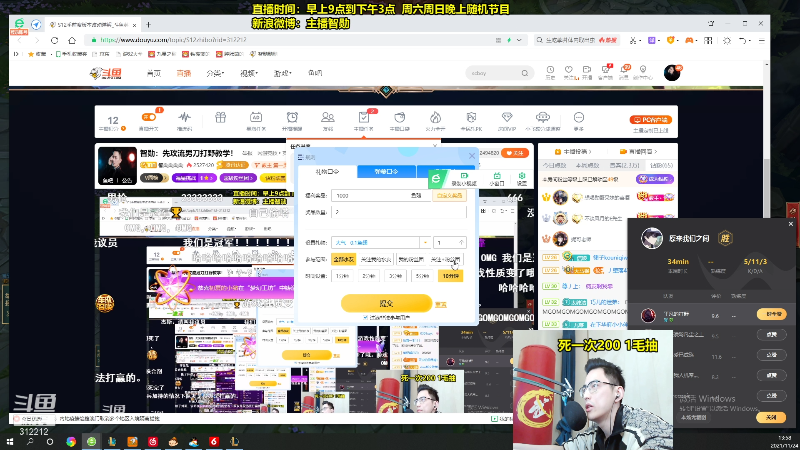Viewport: 800px width, 450px height.
Task: Open the flame power icon in streamer toolbar
Action: pyautogui.click(x=435, y=118)
